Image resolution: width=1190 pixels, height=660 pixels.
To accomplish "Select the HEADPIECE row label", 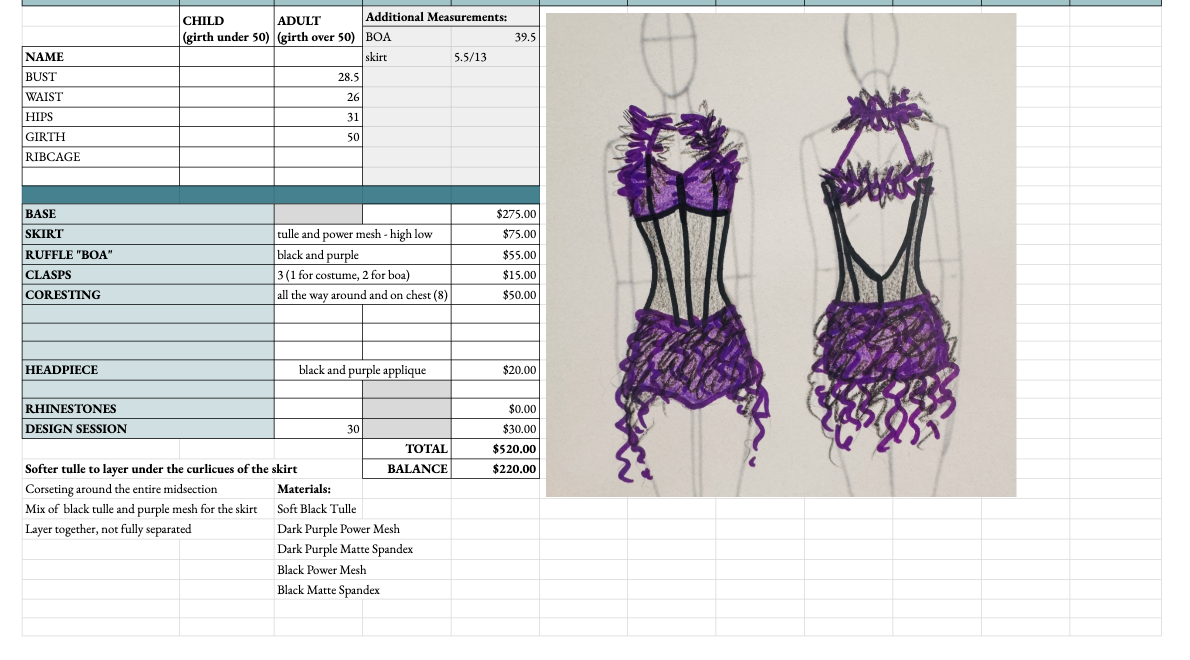I will (x=148, y=369).
